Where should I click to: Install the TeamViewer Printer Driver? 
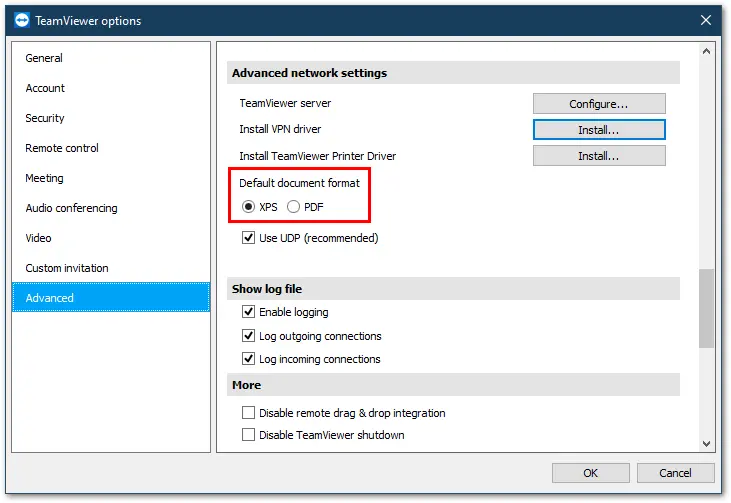[599, 156]
